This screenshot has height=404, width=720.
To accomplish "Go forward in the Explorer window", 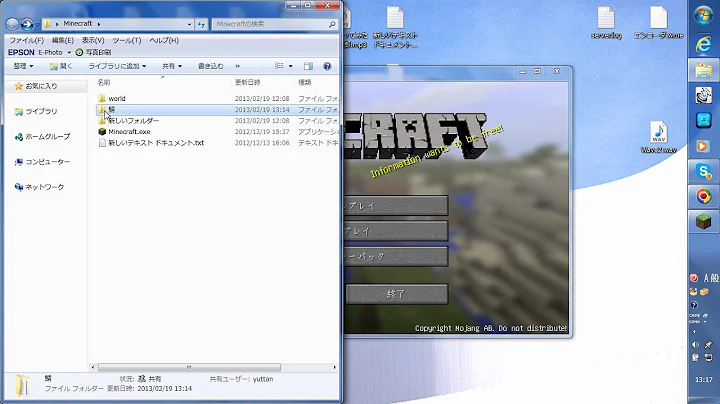I will coord(27,24).
